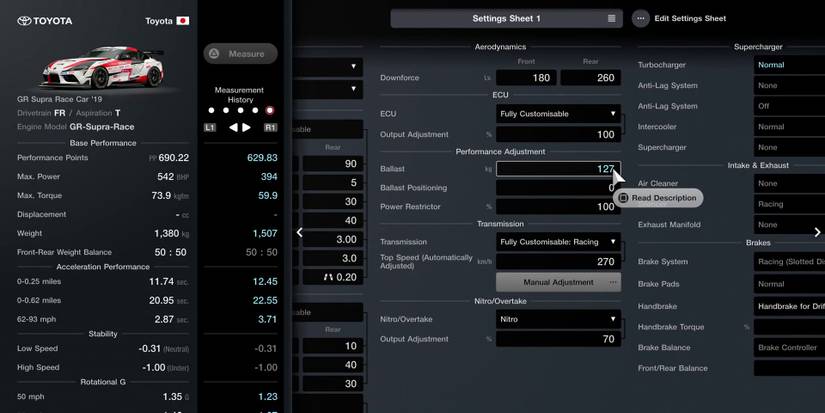Edit the rear downforce value 260

pyautogui.click(x=591, y=78)
